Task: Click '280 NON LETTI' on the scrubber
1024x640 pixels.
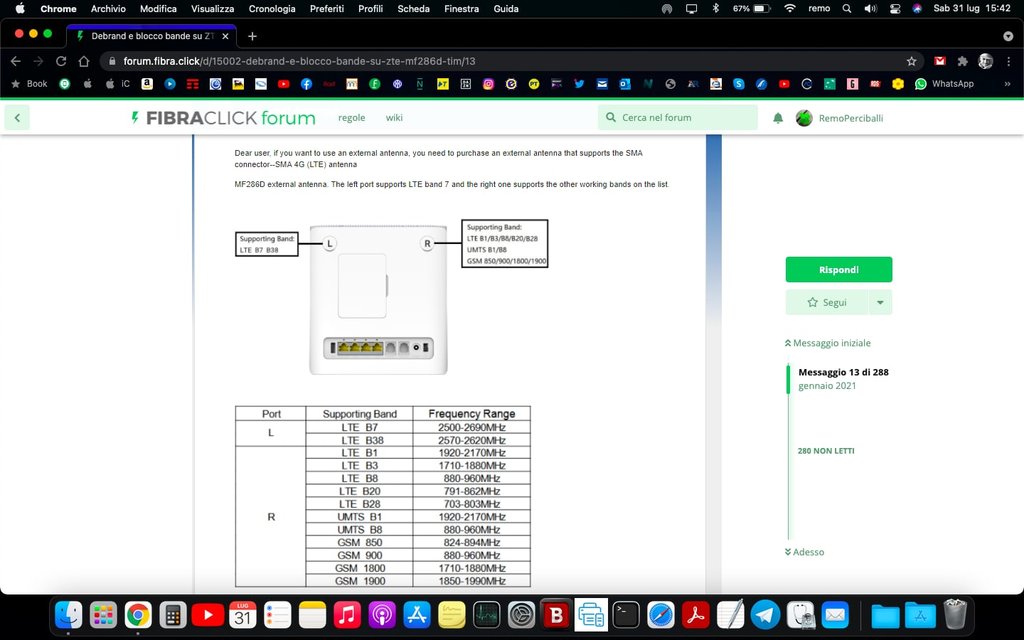Action: 825,451
